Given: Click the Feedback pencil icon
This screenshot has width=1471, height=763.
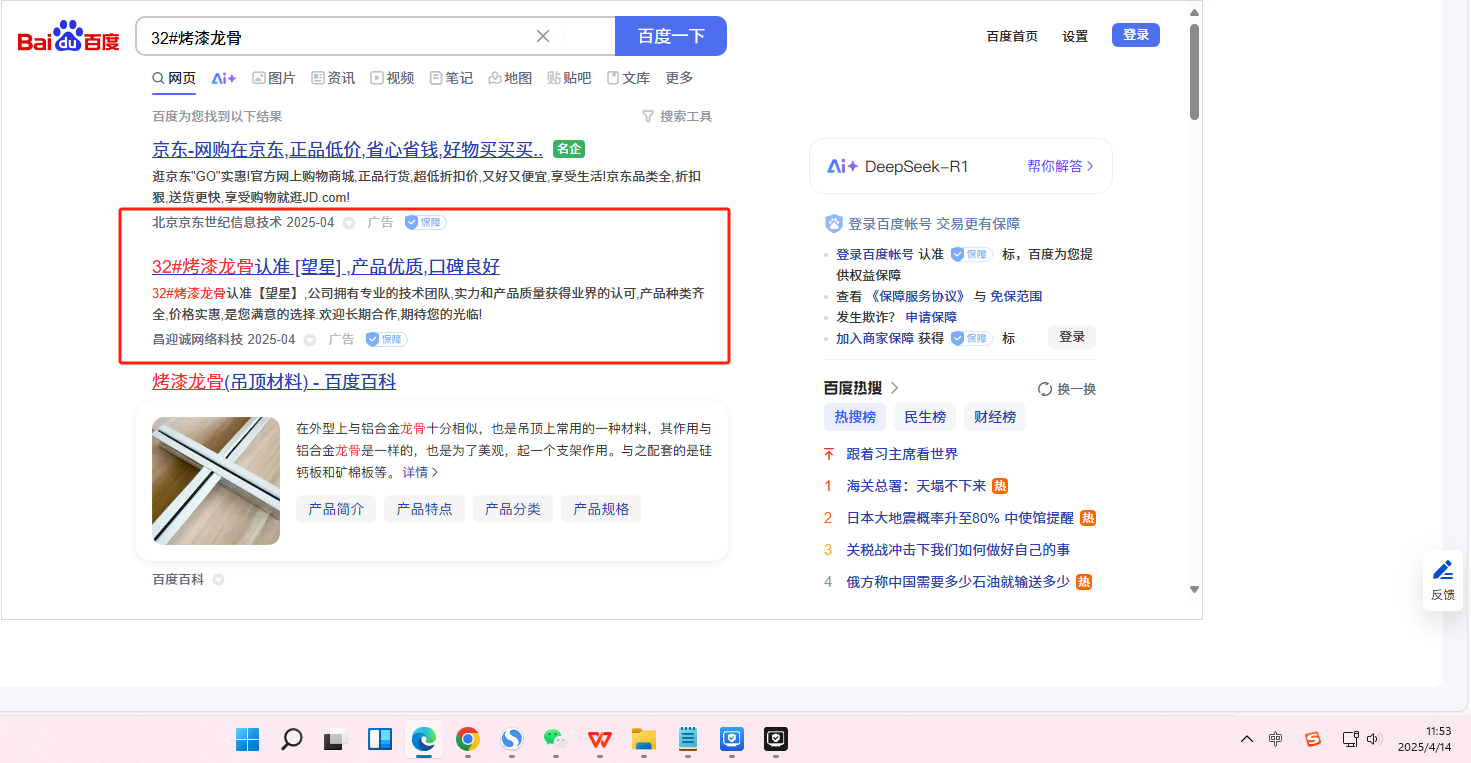Looking at the screenshot, I should coord(1442,571).
